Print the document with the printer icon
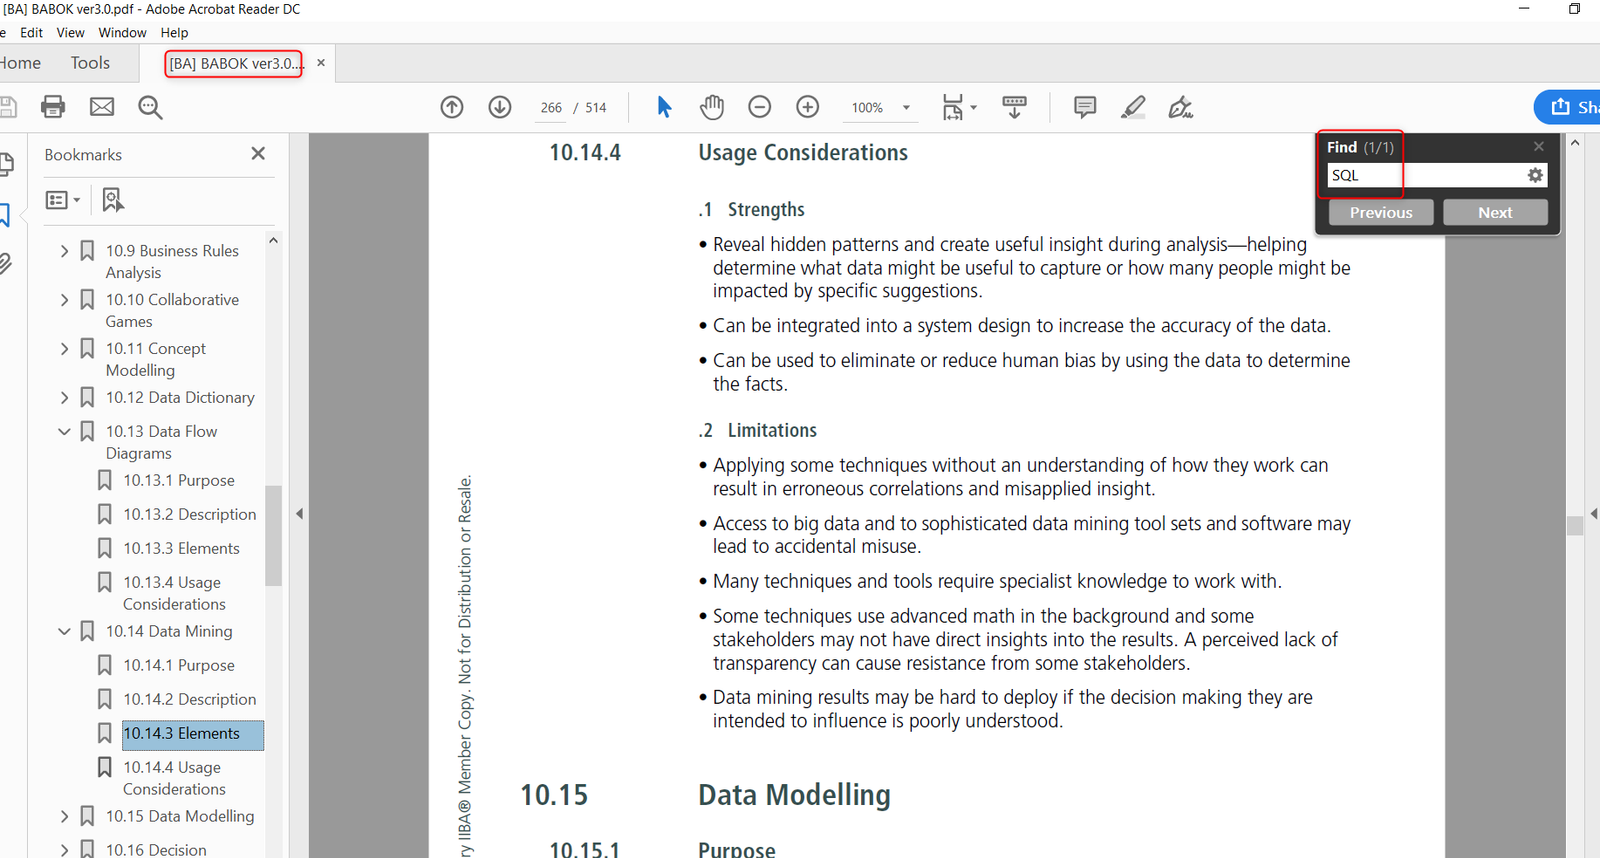Image resolution: width=1600 pixels, height=858 pixels. point(53,107)
